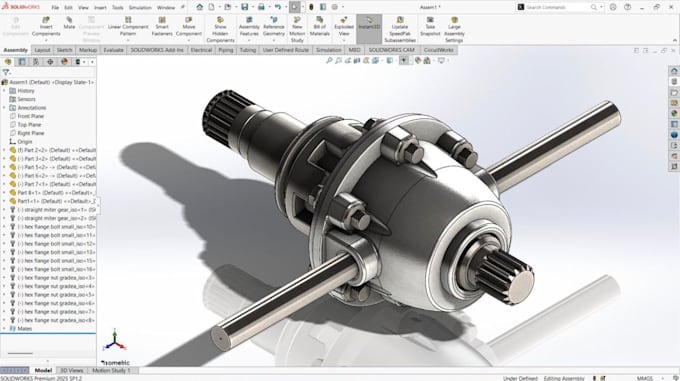Viewport: 680px width, 381px height.
Task: Click Take Snapshot tool
Action: (x=430, y=26)
